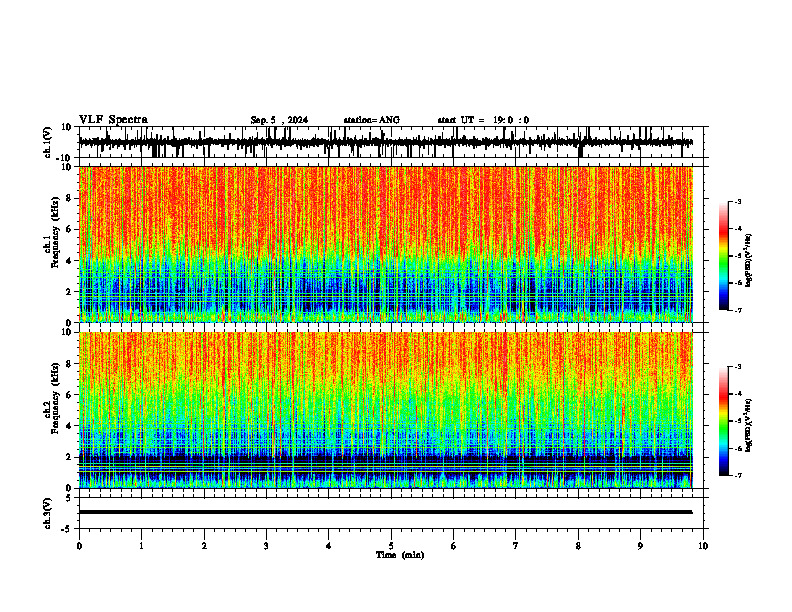Click the time axis tick label "5"

click(391, 546)
